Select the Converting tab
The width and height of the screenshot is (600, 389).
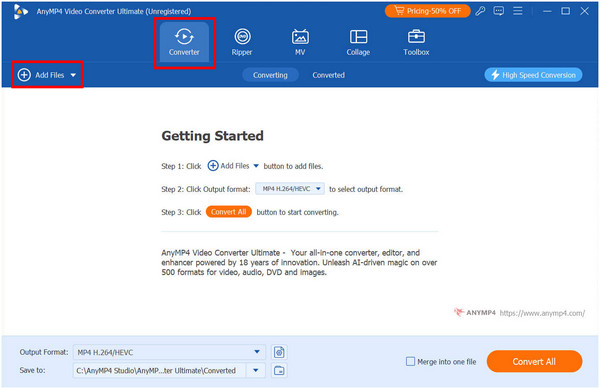[270, 75]
